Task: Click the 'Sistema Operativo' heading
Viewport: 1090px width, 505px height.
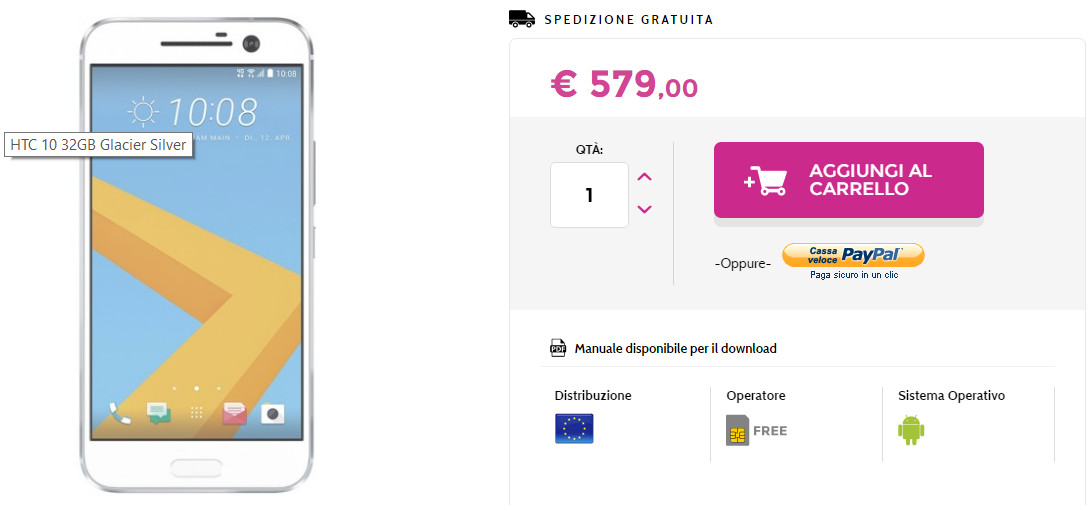Action: click(x=951, y=395)
